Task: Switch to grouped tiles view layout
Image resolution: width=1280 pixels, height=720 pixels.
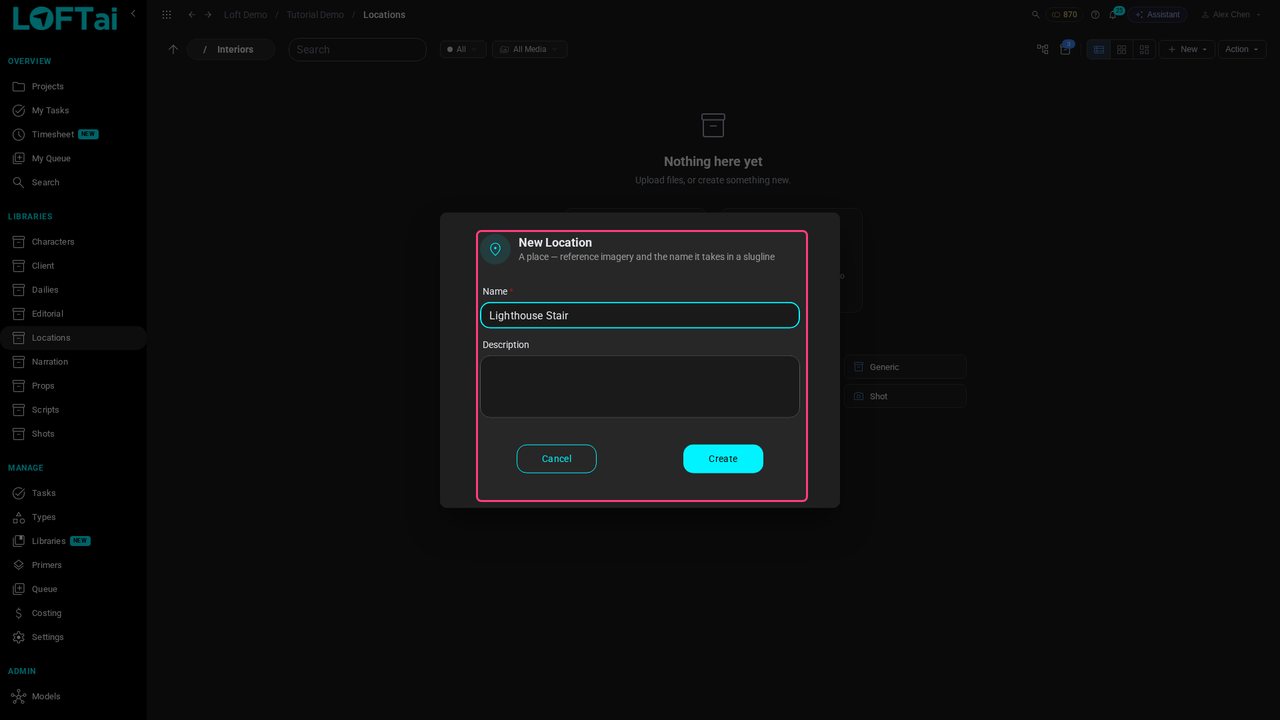Action: click(x=1145, y=49)
